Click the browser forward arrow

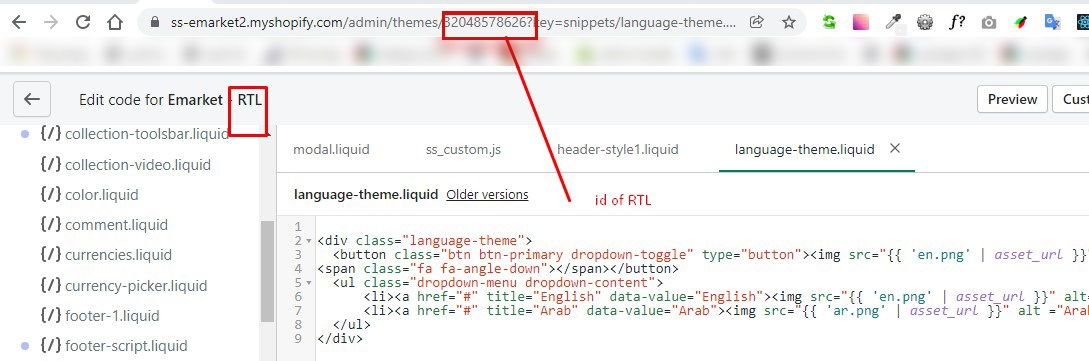(x=51, y=22)
